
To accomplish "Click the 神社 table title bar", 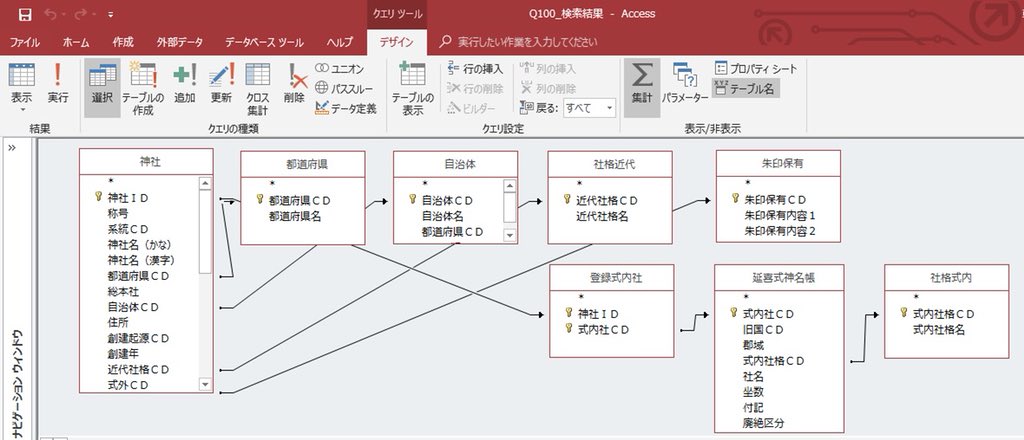I will coord(146,163).
